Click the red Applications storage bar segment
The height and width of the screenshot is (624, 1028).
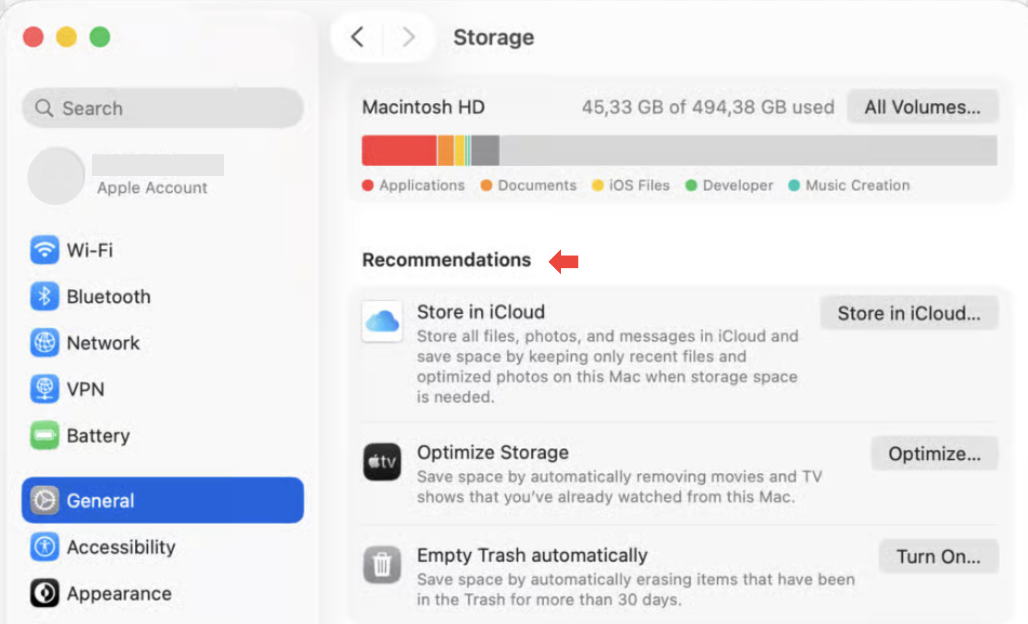point(399,150)
